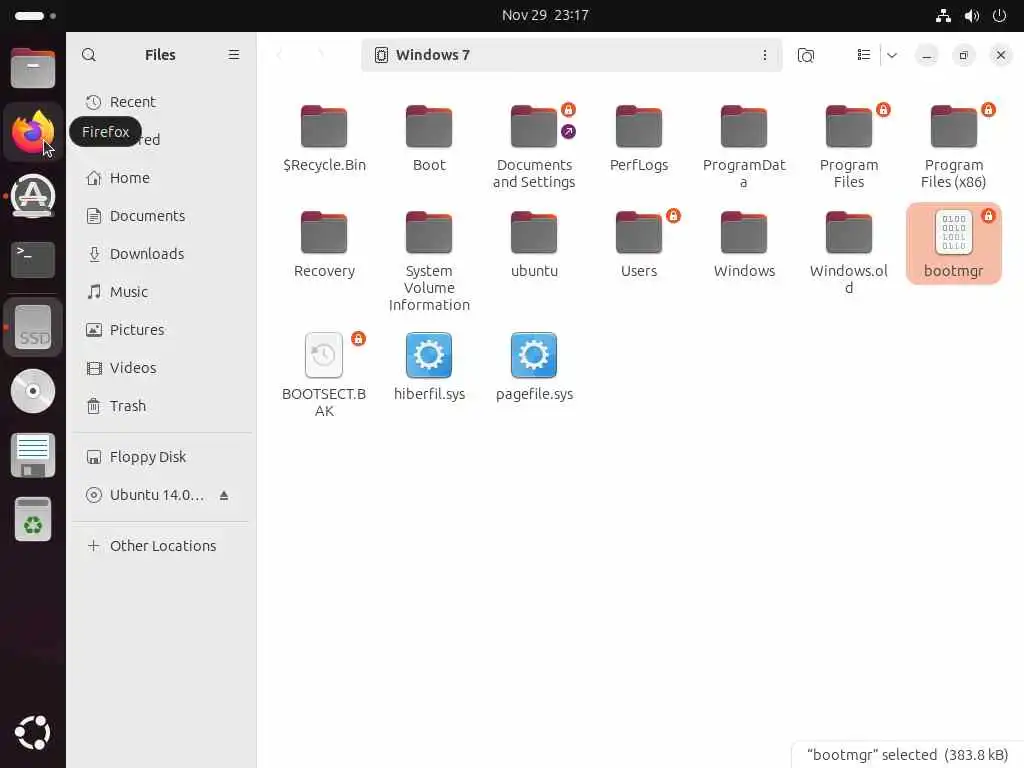This screenshot has width=1024, height=768.
Task: Expand view options dropdown arrow
Action: (892, 55)
